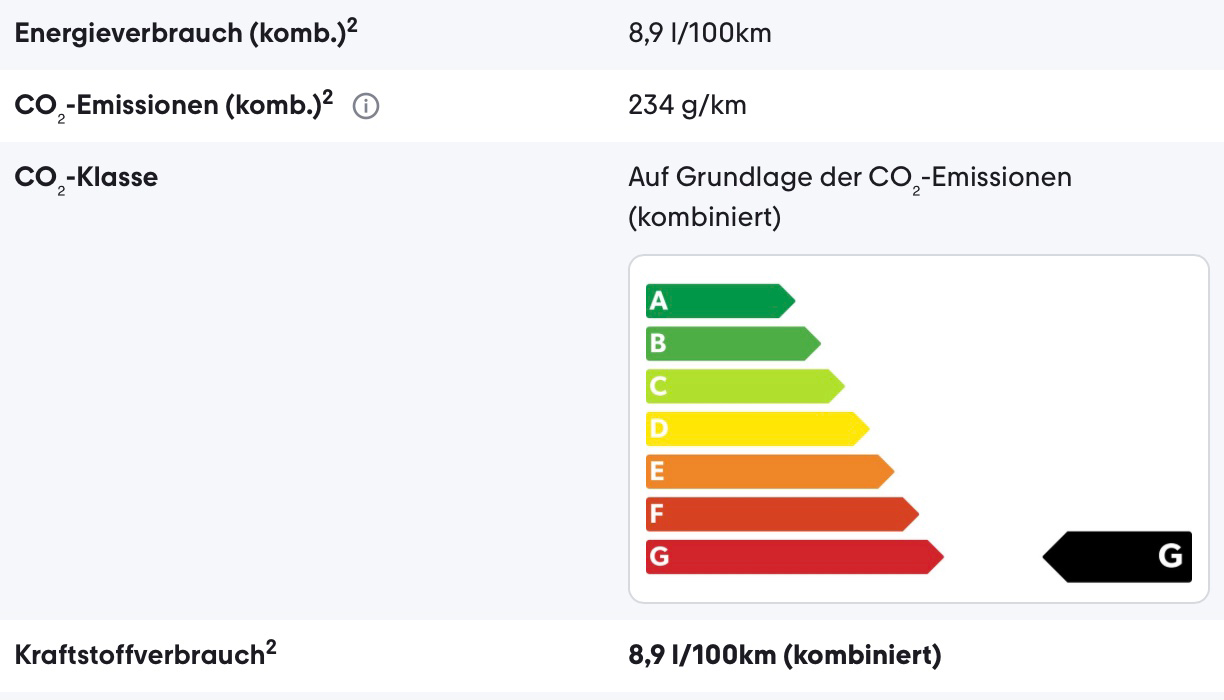Click the footnote 2 after CO2-Emissionen (komb.)

pyautogui.click(x=328, y=98)
